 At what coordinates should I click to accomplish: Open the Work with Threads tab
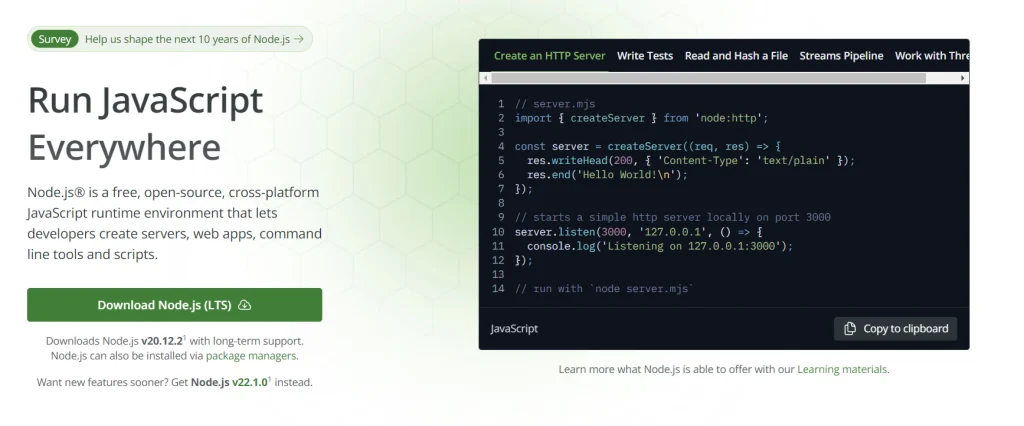pyautogui.click(x=932, y=56)
